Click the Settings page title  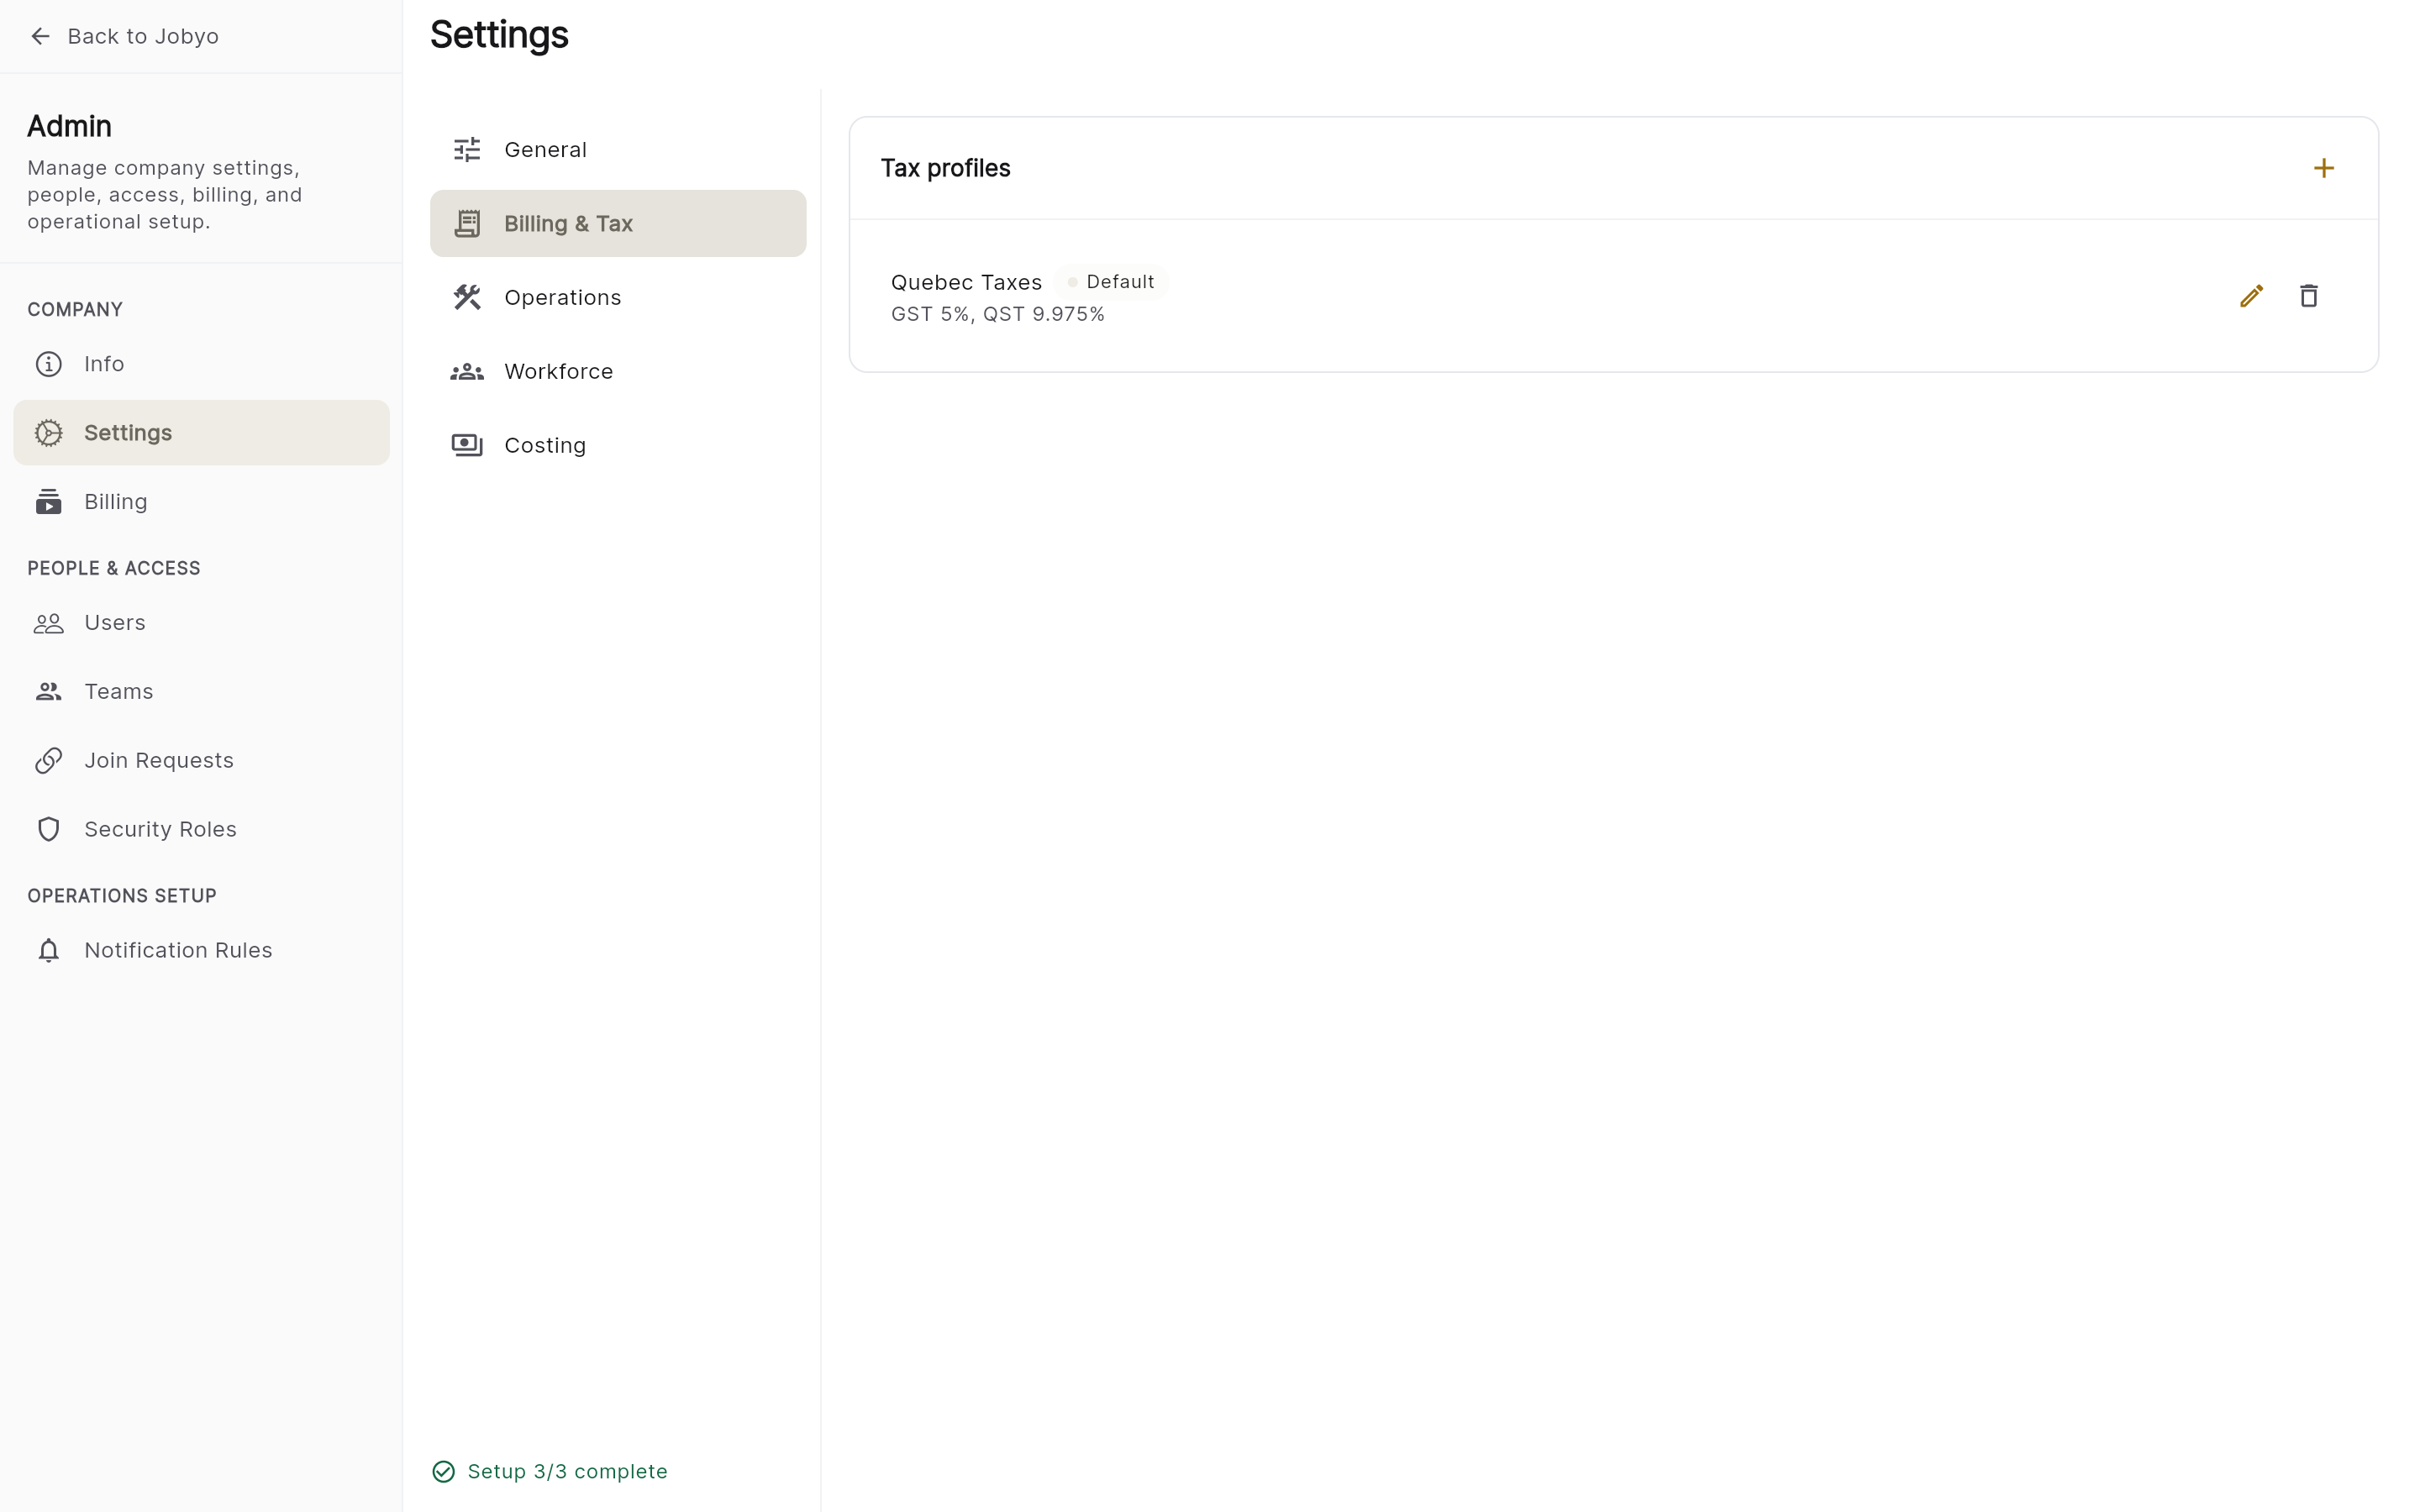click(499, 35)
